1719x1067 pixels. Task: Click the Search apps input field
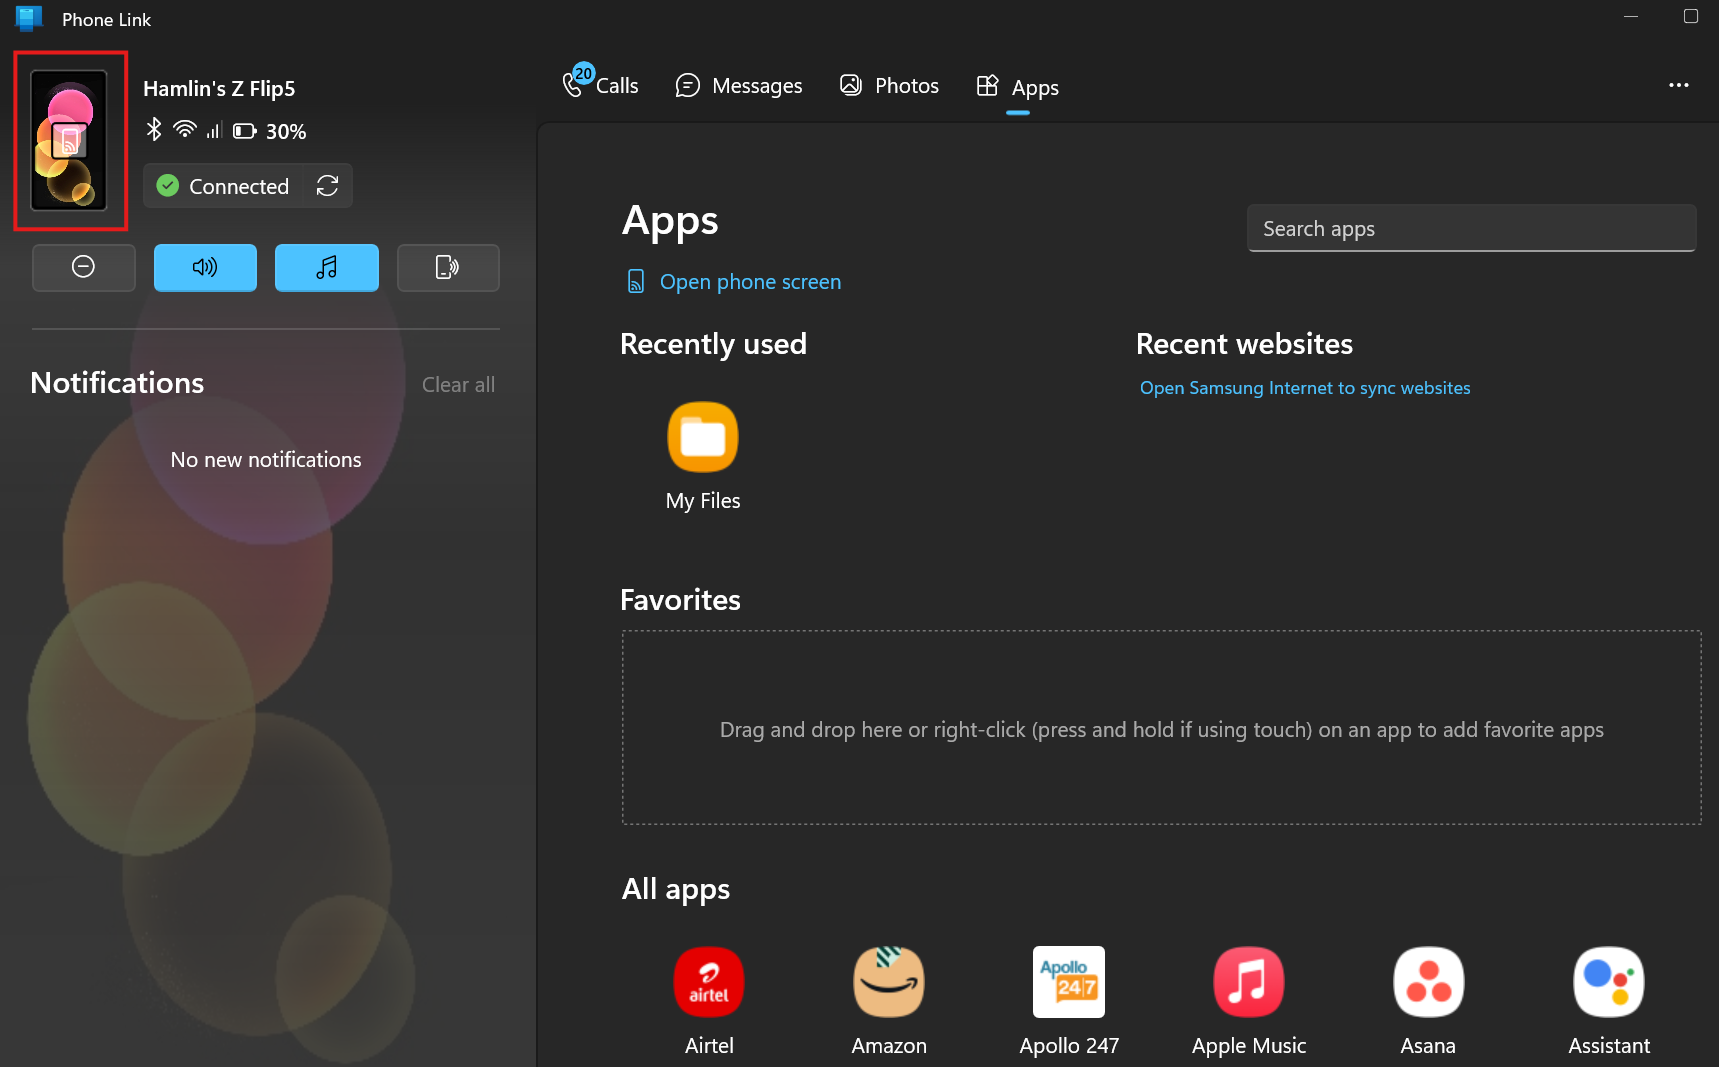pyautogui.click(x=1471, y=228)
